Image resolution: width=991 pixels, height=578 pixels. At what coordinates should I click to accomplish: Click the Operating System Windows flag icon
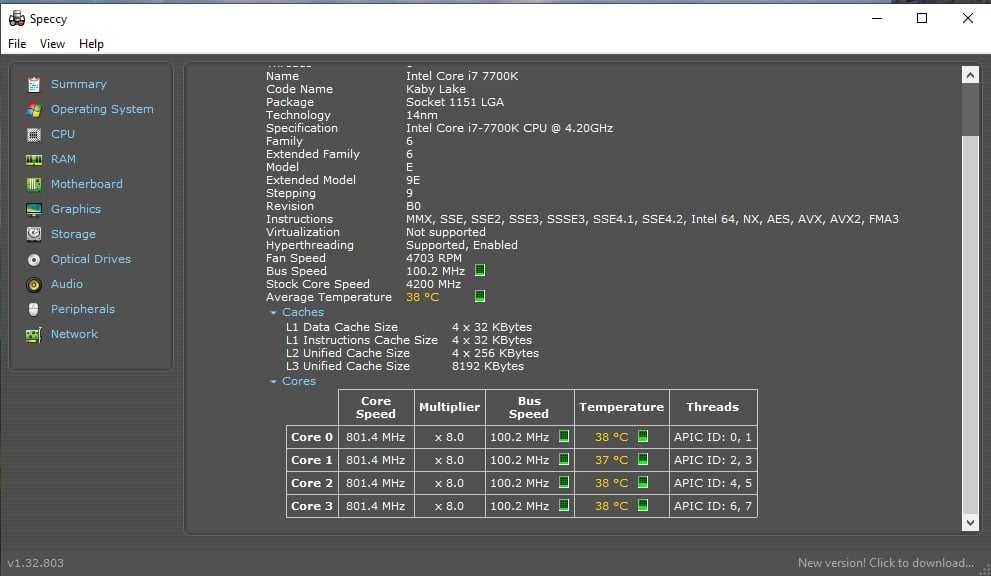(x=33, y=109)
